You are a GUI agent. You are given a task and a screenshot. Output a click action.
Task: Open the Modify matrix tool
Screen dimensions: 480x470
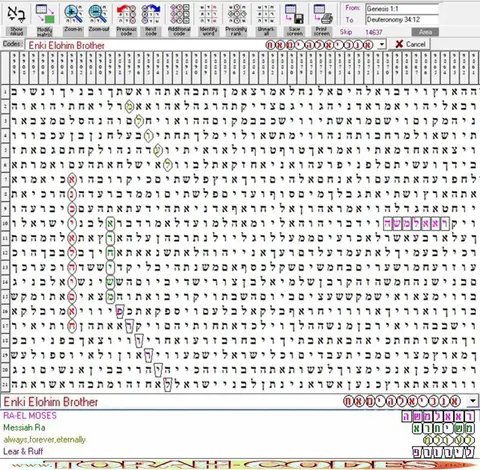pos(45,19)
